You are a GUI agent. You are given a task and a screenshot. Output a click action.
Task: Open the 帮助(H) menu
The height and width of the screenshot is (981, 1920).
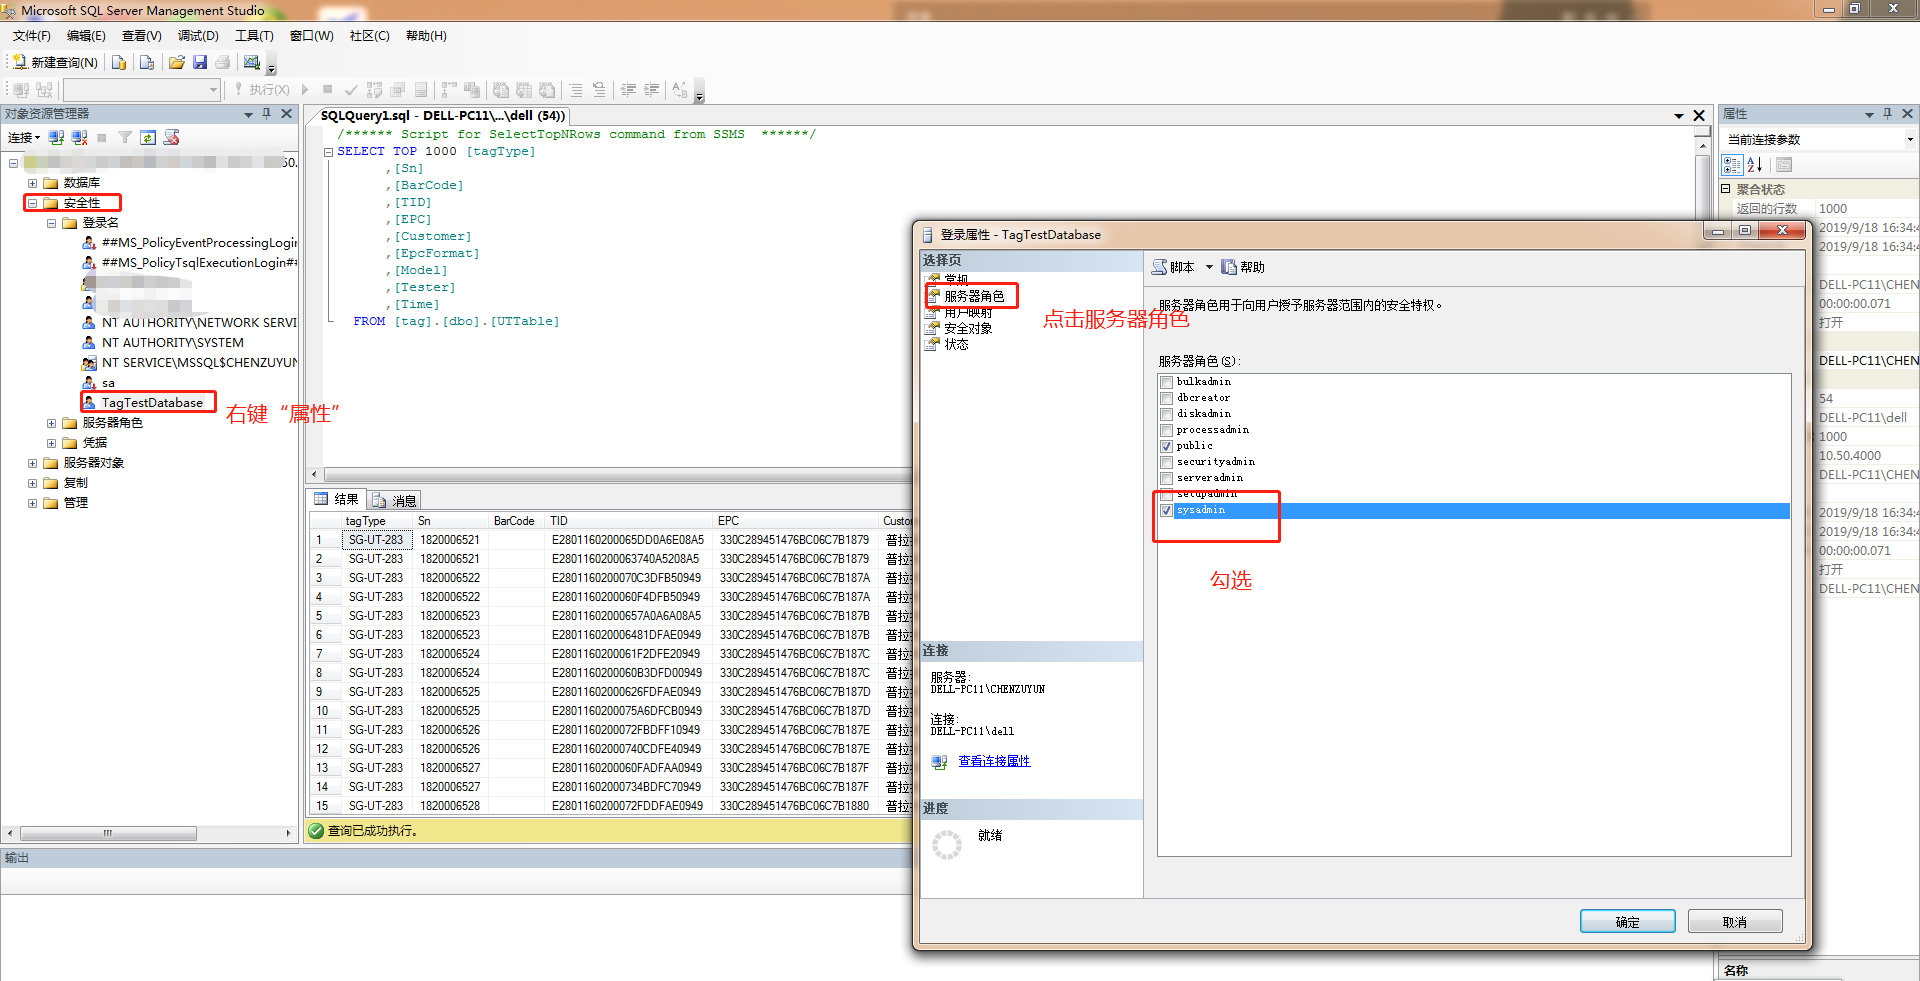click(x=426, y=36)
